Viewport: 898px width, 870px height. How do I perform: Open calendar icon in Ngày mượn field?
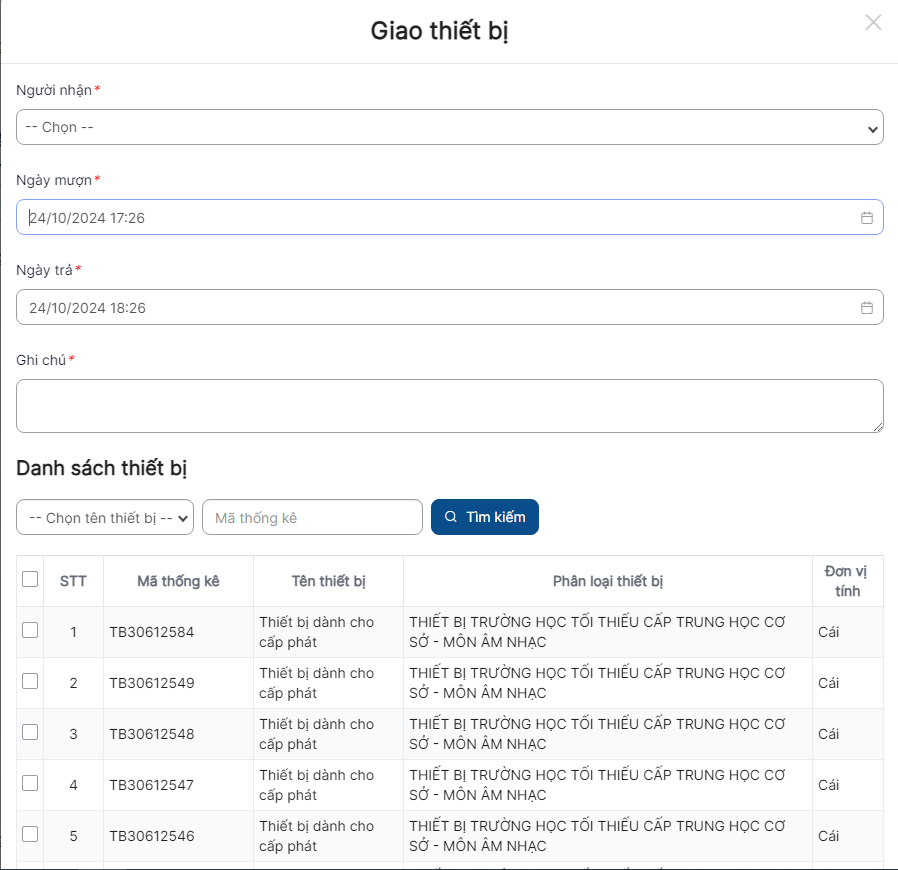pyautogui.click(x=867, y=218)
